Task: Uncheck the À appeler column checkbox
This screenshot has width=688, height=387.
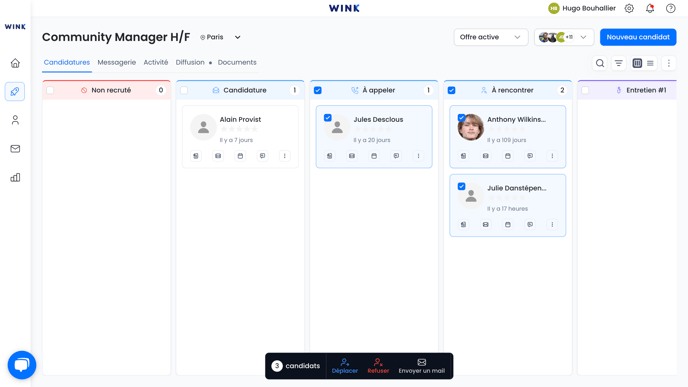Action: coord(318,90)
